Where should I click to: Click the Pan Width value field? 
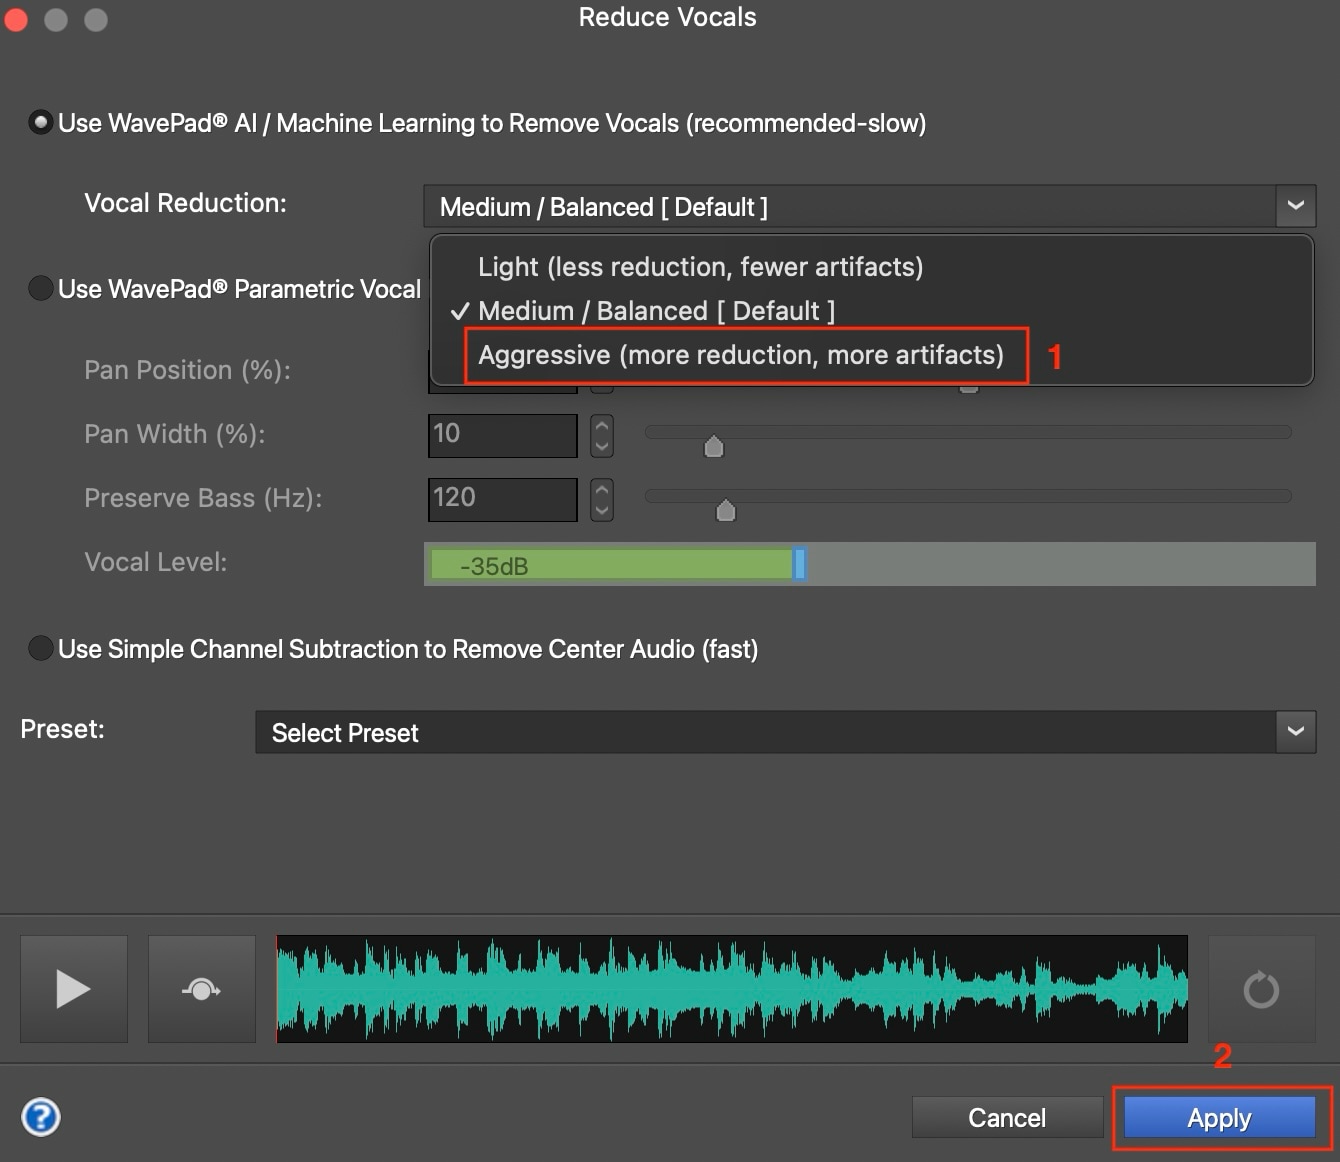503,435
